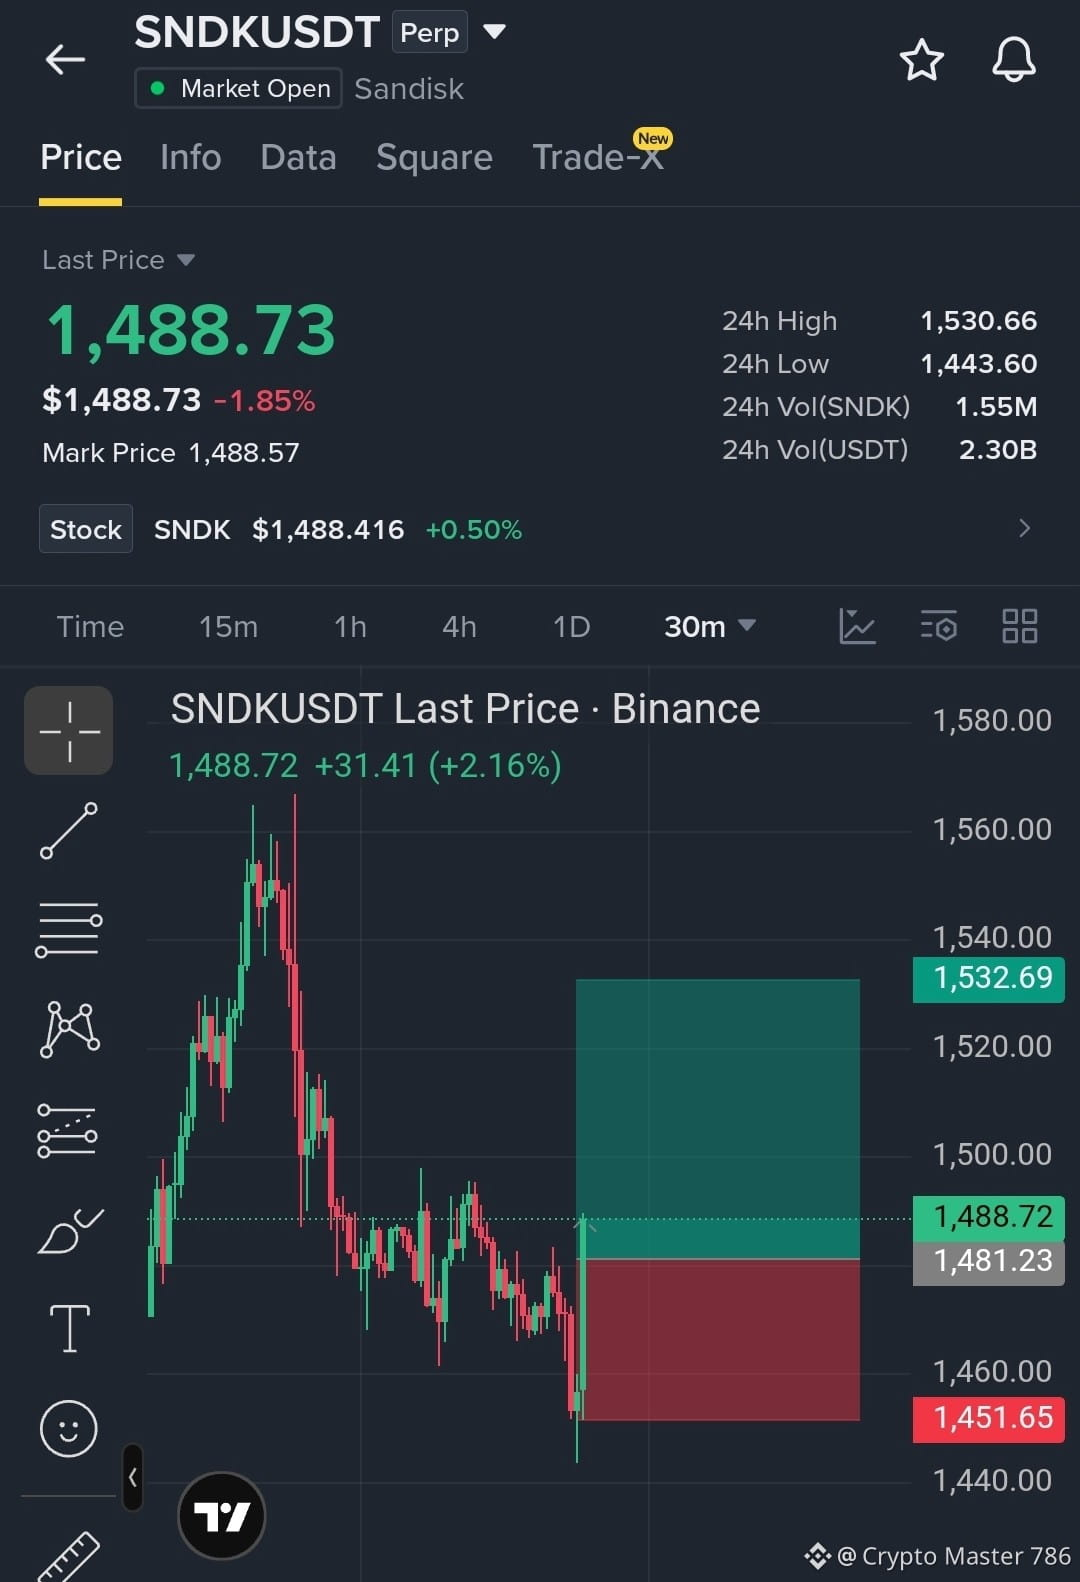Tap the 24h High value 1,530.66

coord(978,321)
